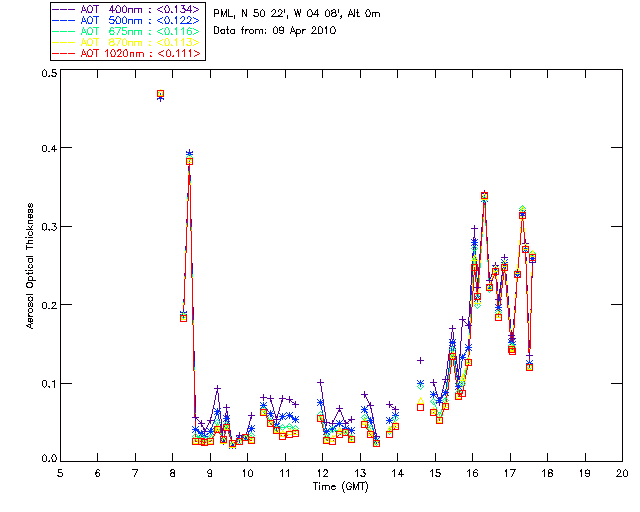Click the x-axis tick label 9
This screenshot has width=640, height=512.
pyautogui.click(x=210, y=473)
